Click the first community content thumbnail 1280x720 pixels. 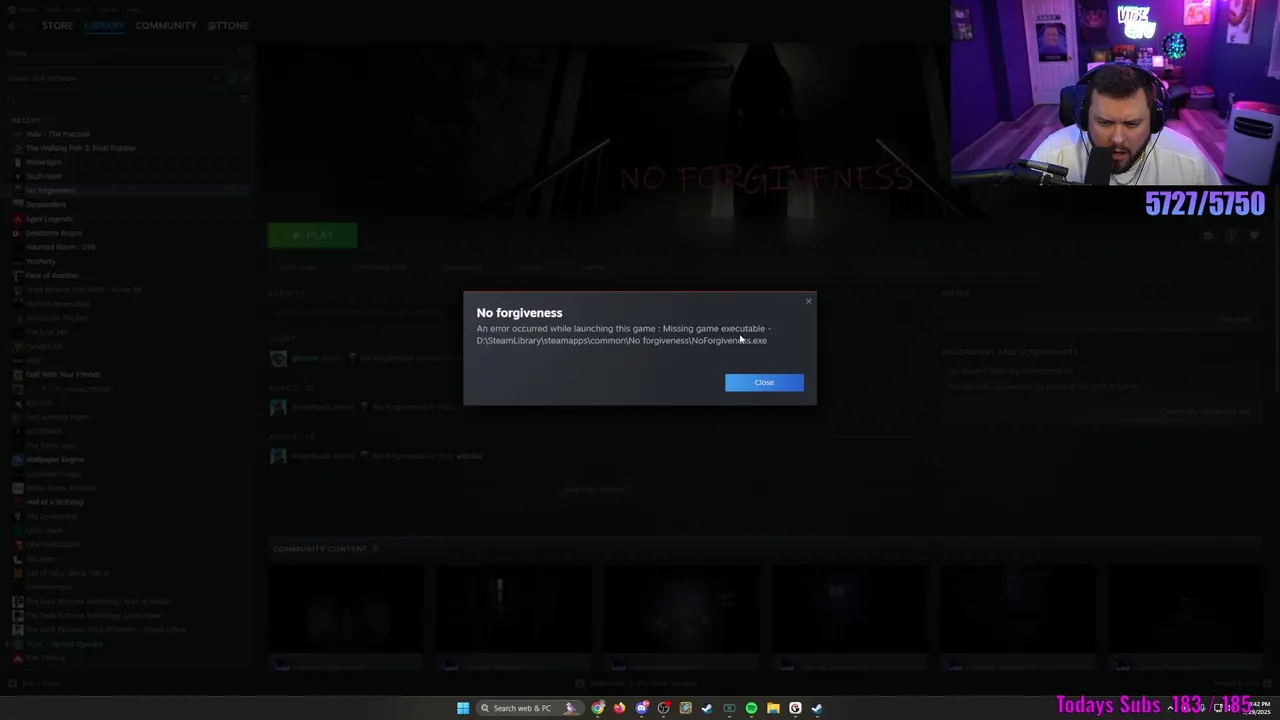click(346, 611)
